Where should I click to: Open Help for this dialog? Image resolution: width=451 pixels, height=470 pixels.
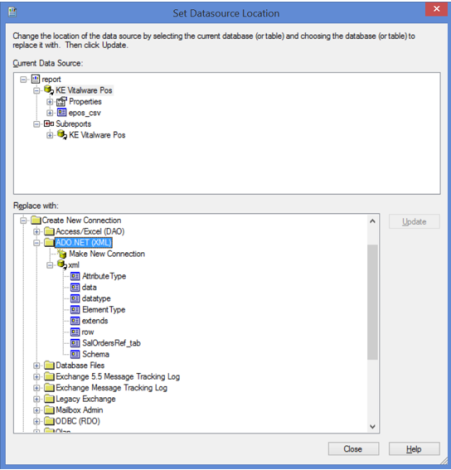coord(414,449)
